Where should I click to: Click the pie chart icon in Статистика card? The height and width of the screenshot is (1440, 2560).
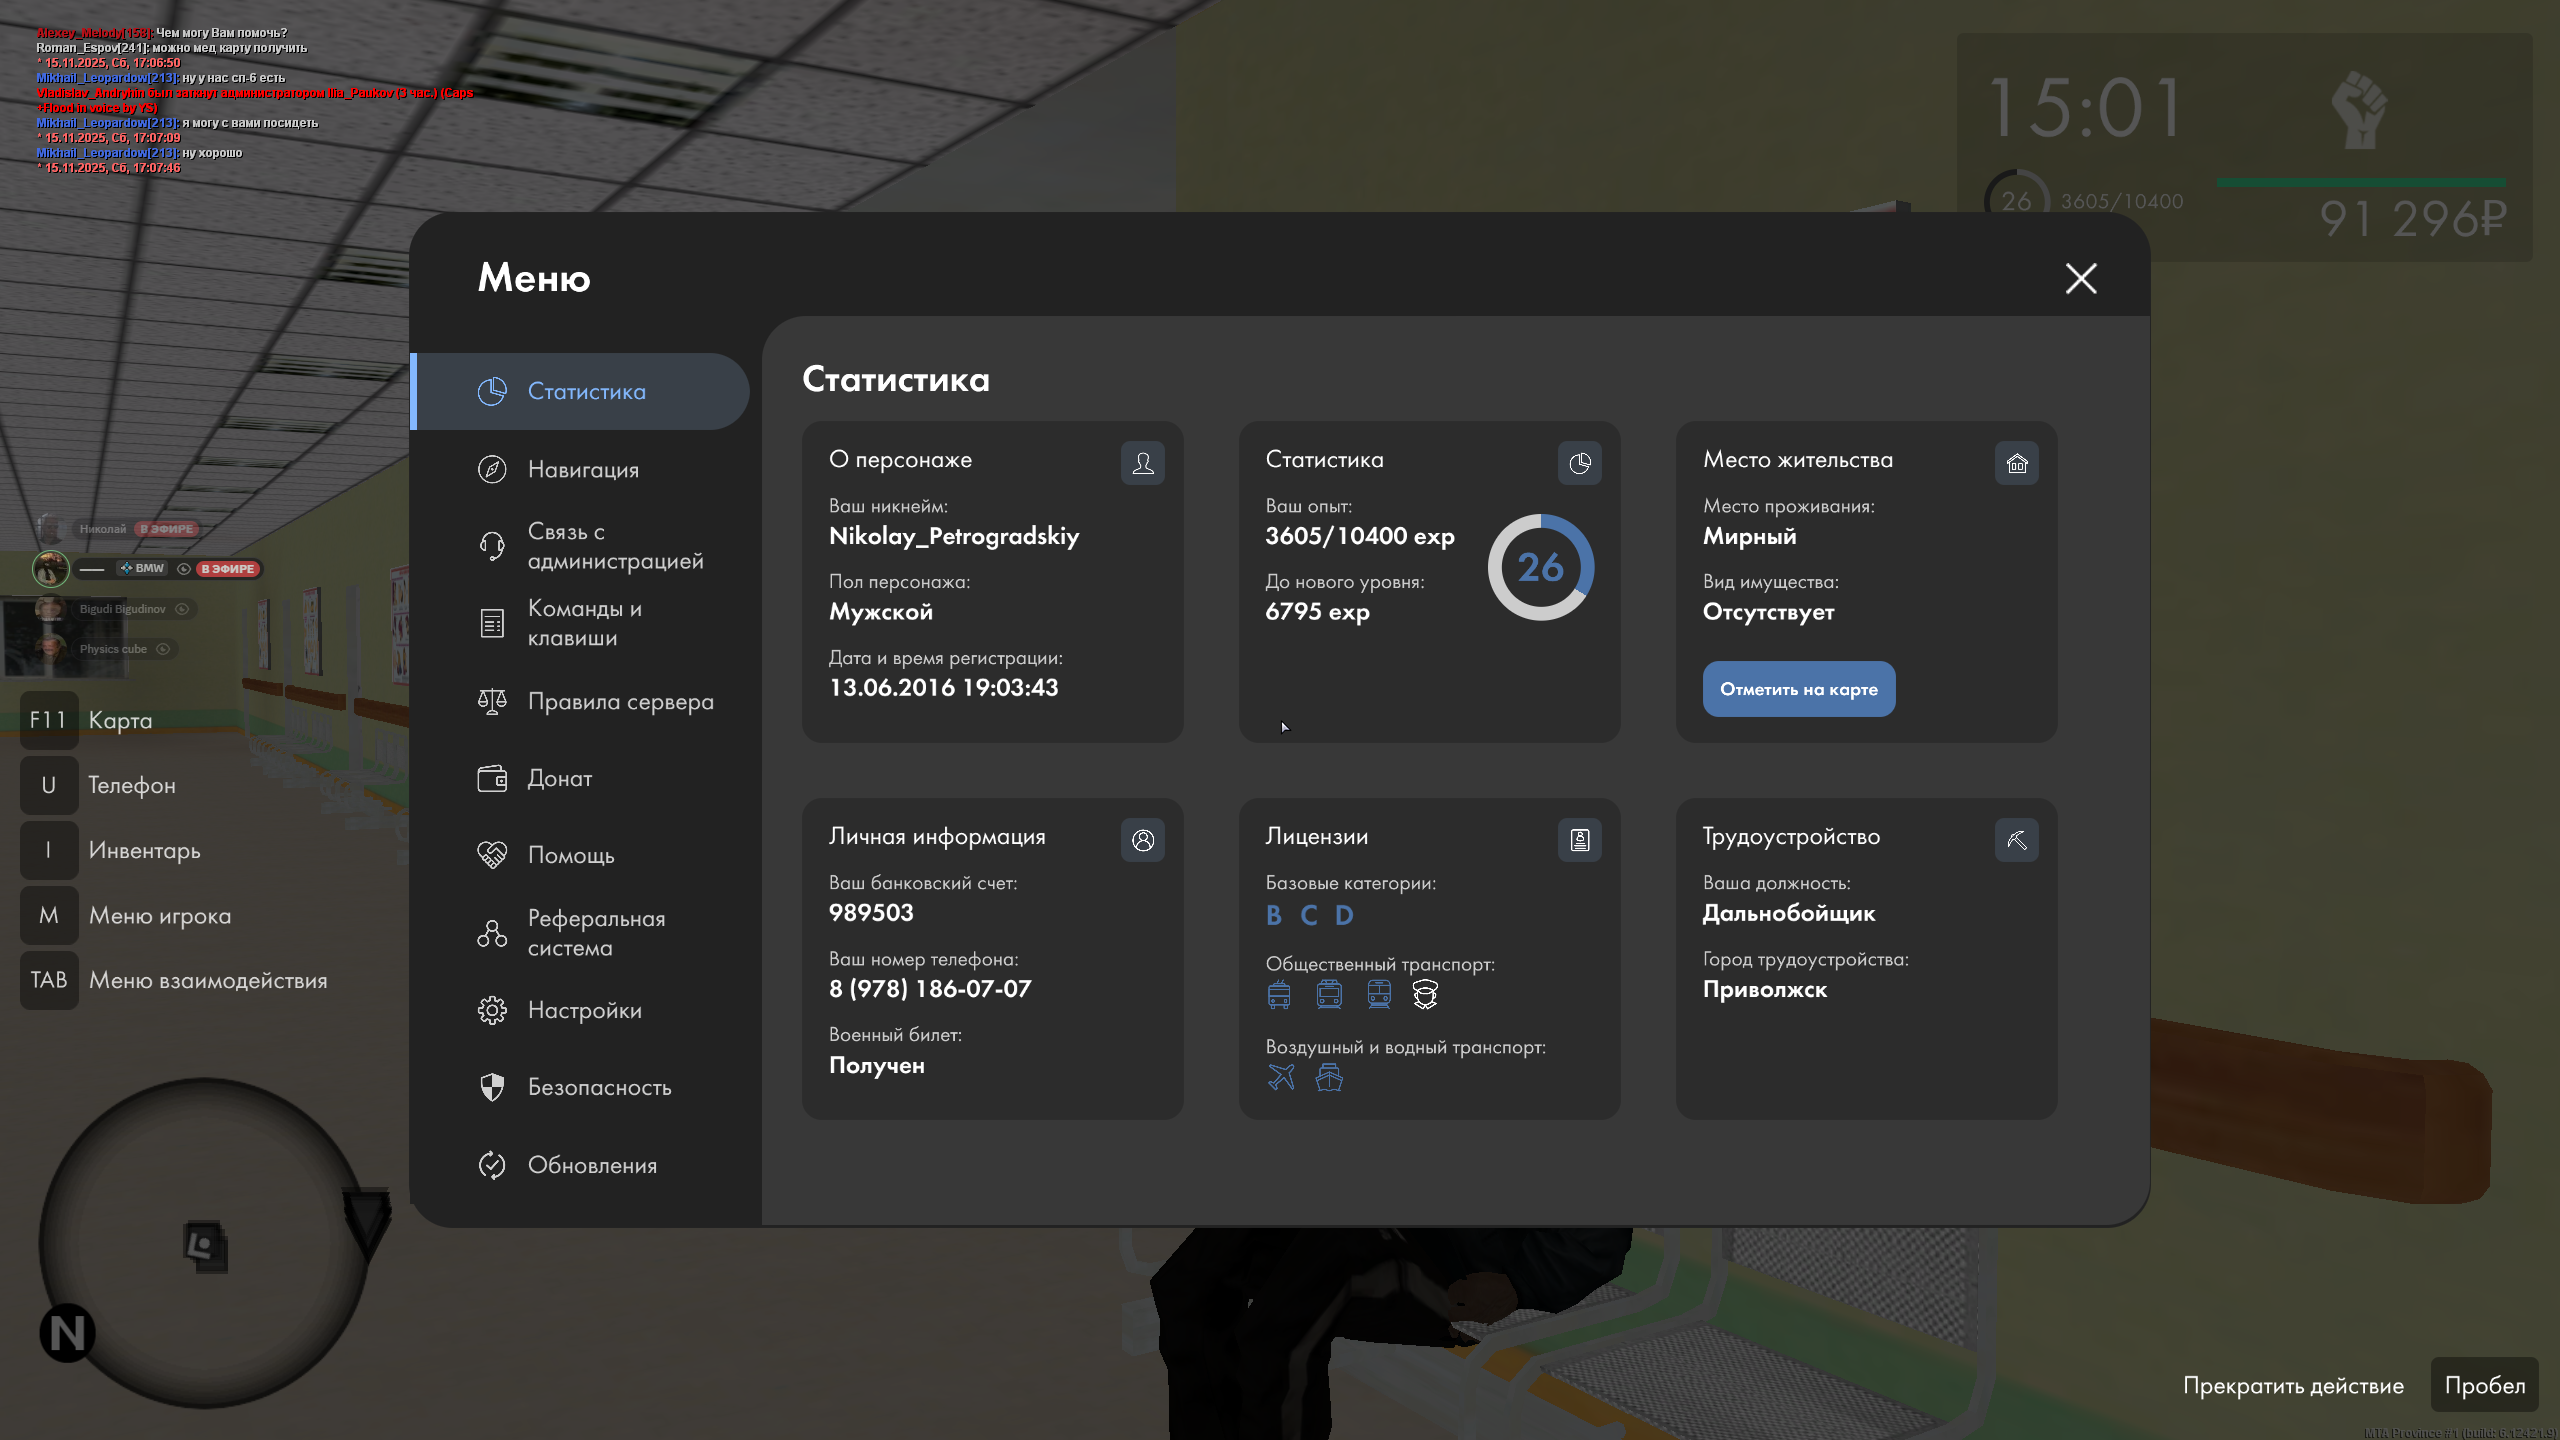(1579, 463)
